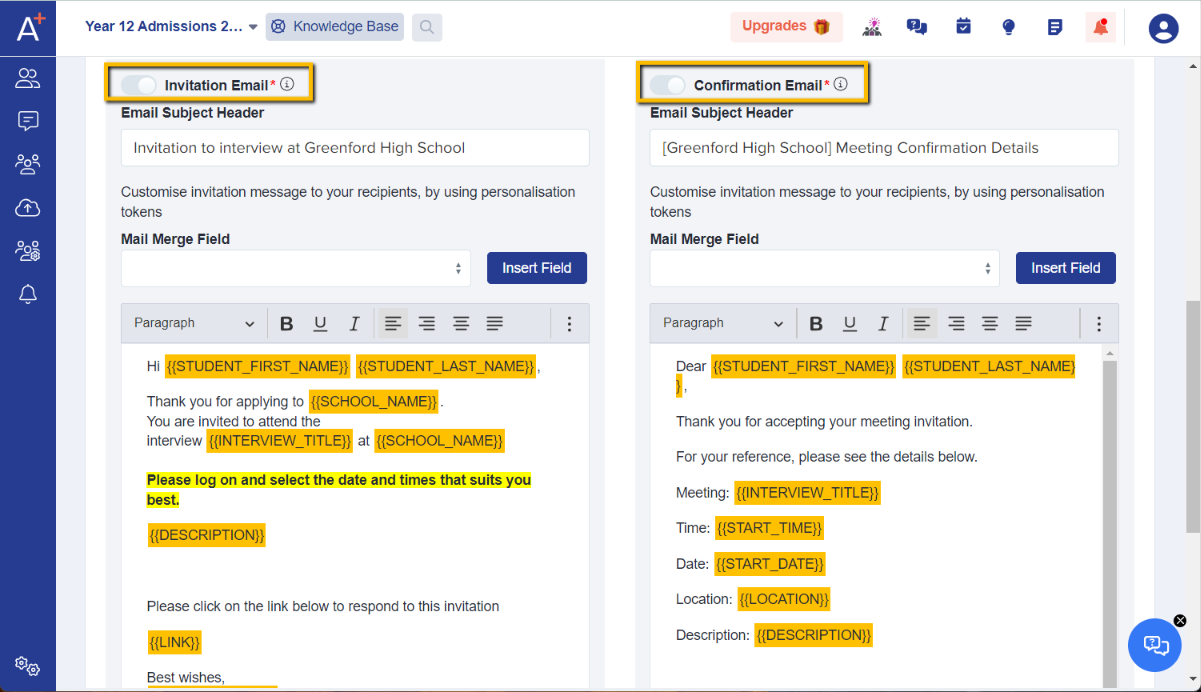Screen dimensions: 1201x692
Task: Toggle underline in Invitation Email editor
Action: point(320,324)
